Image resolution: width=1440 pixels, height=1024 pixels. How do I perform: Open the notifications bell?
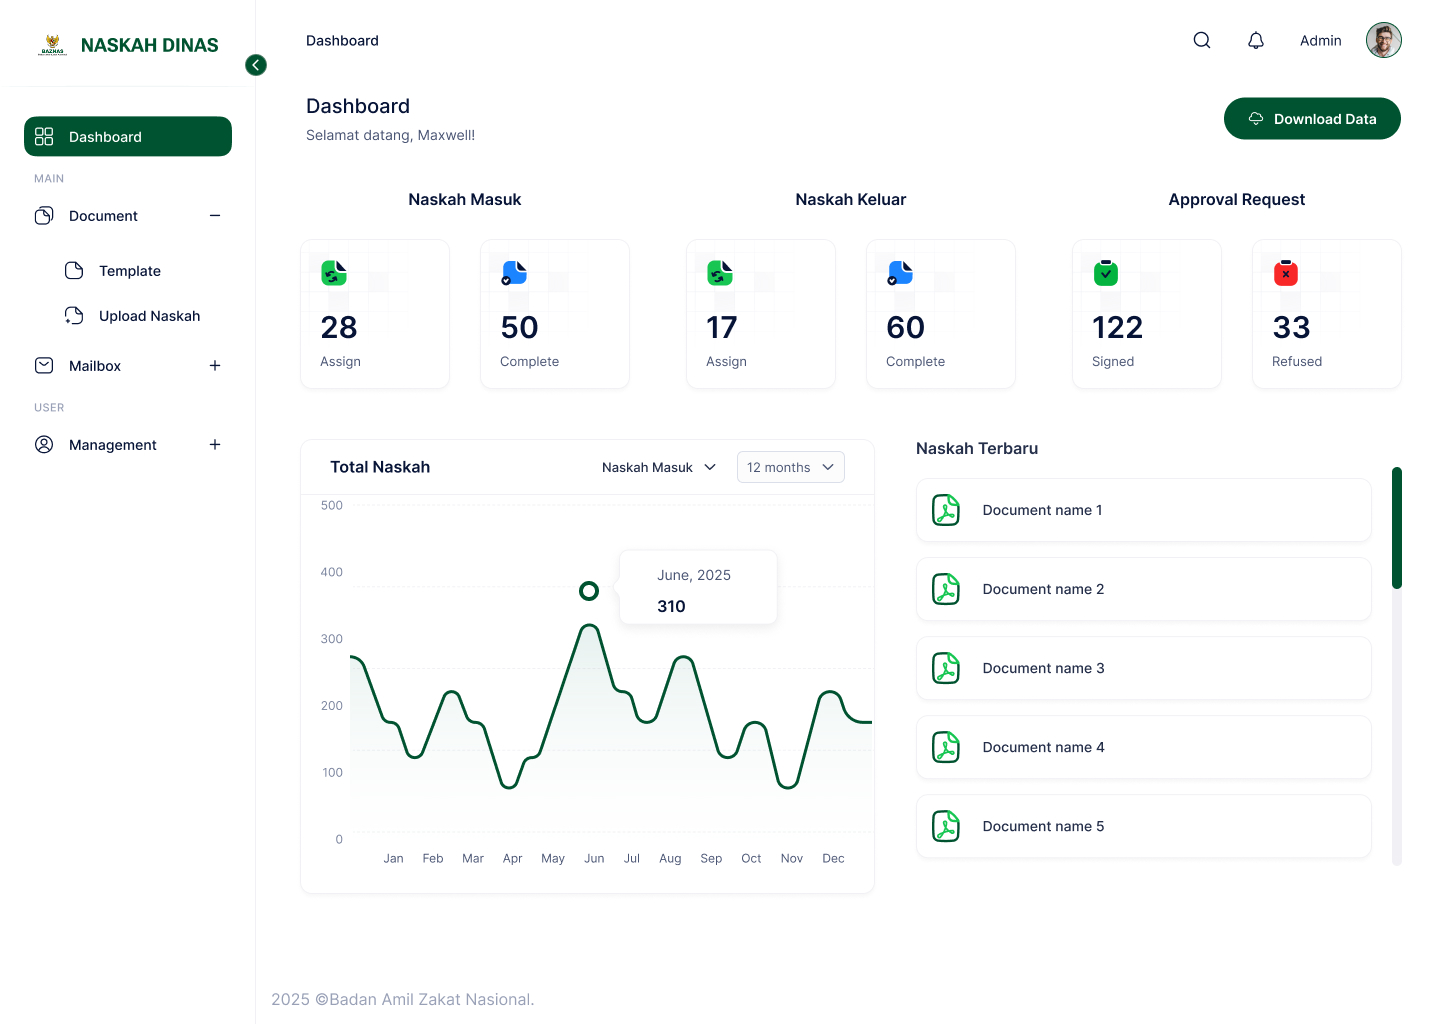coord(1256,40)
